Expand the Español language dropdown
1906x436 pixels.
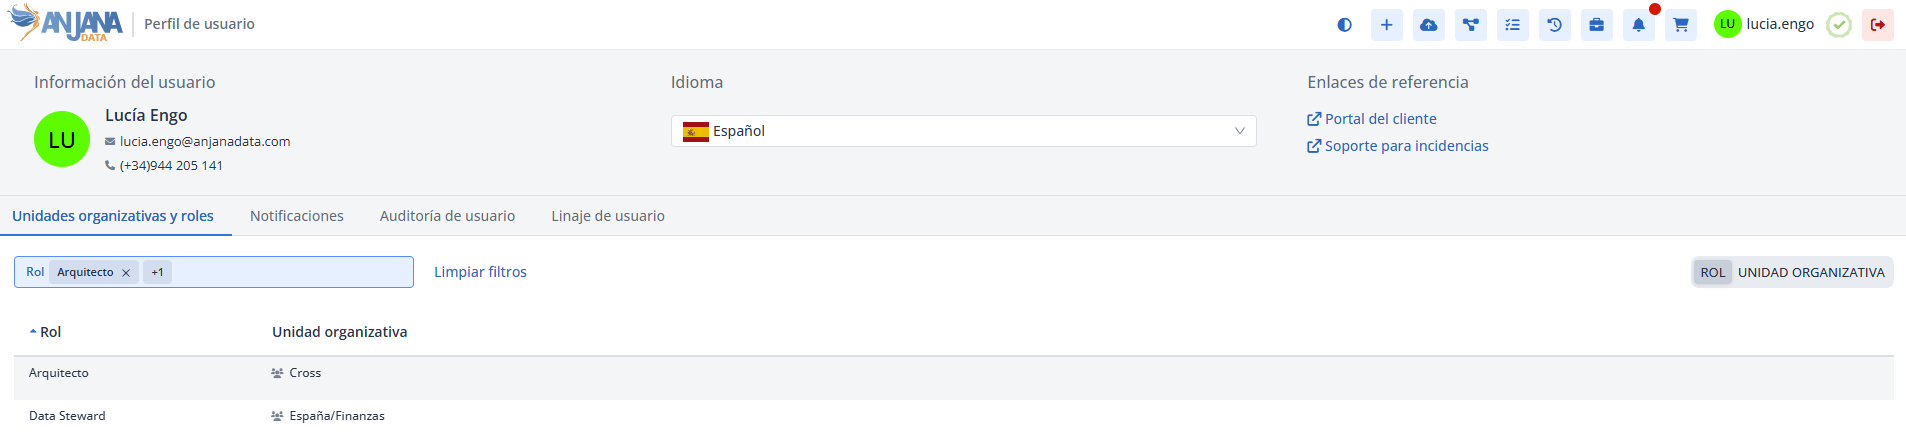[x=963, y=131]
